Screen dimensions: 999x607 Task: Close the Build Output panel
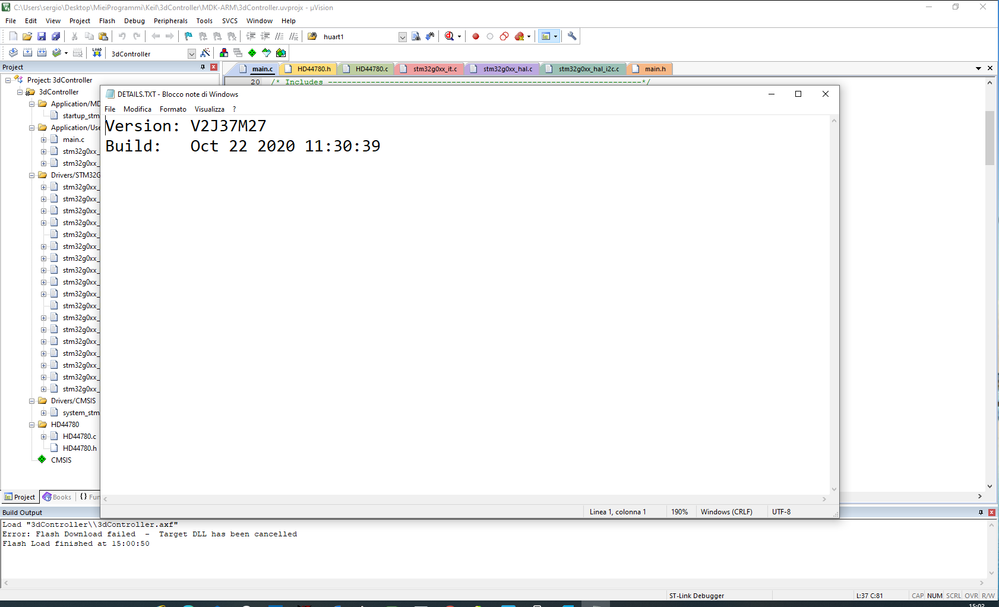click(992, 512)
